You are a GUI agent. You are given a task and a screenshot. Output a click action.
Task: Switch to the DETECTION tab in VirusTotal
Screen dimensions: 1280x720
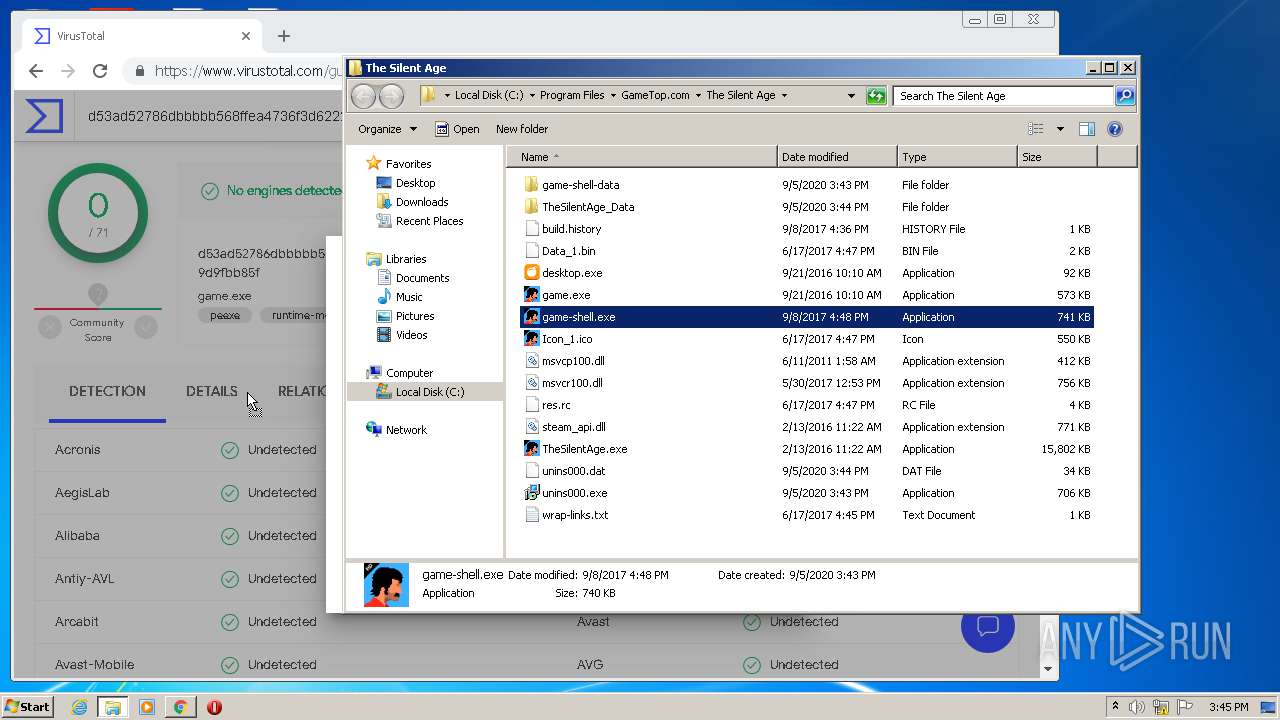click(107, 391)
